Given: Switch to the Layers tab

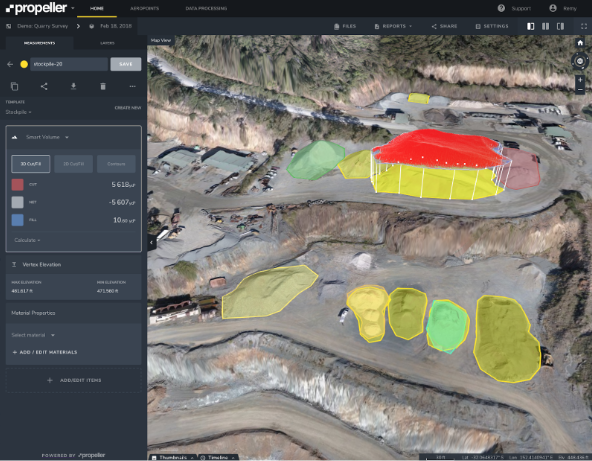Looking at the screenshot, I should tap(107, 43).
